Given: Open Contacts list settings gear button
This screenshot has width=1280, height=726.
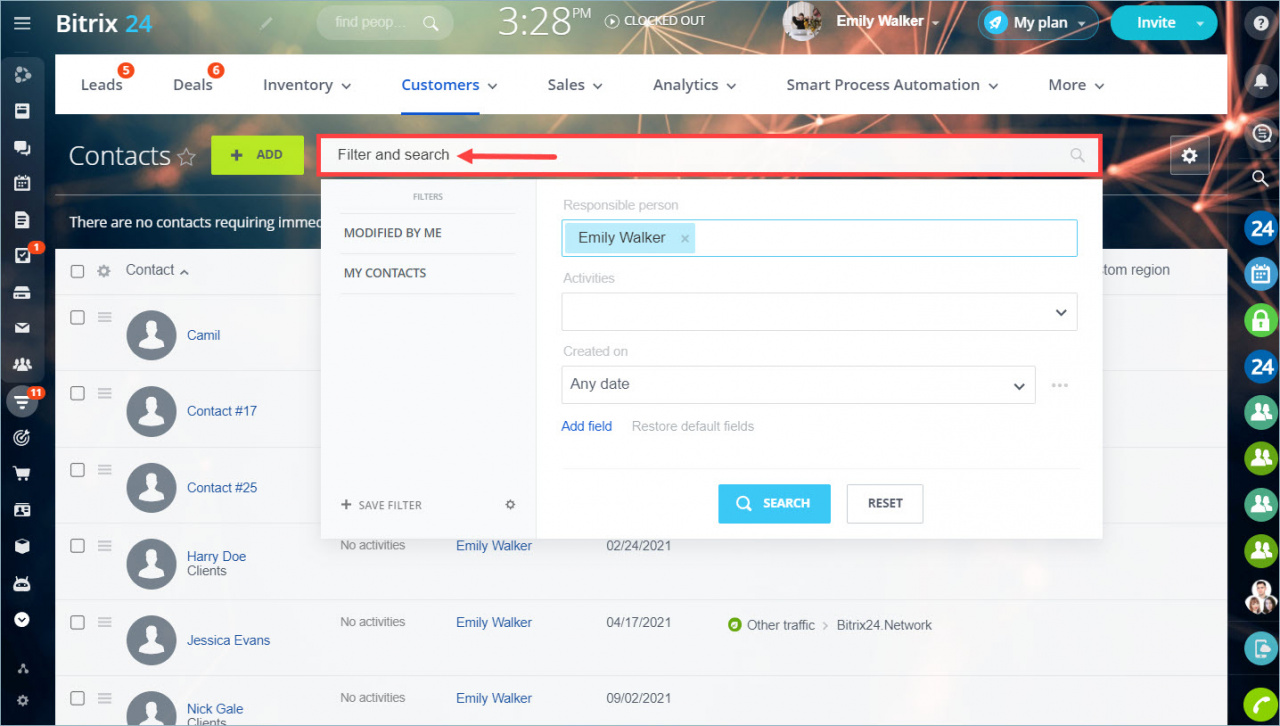Looking at the screenshot, I should [x=1189, y=155].
